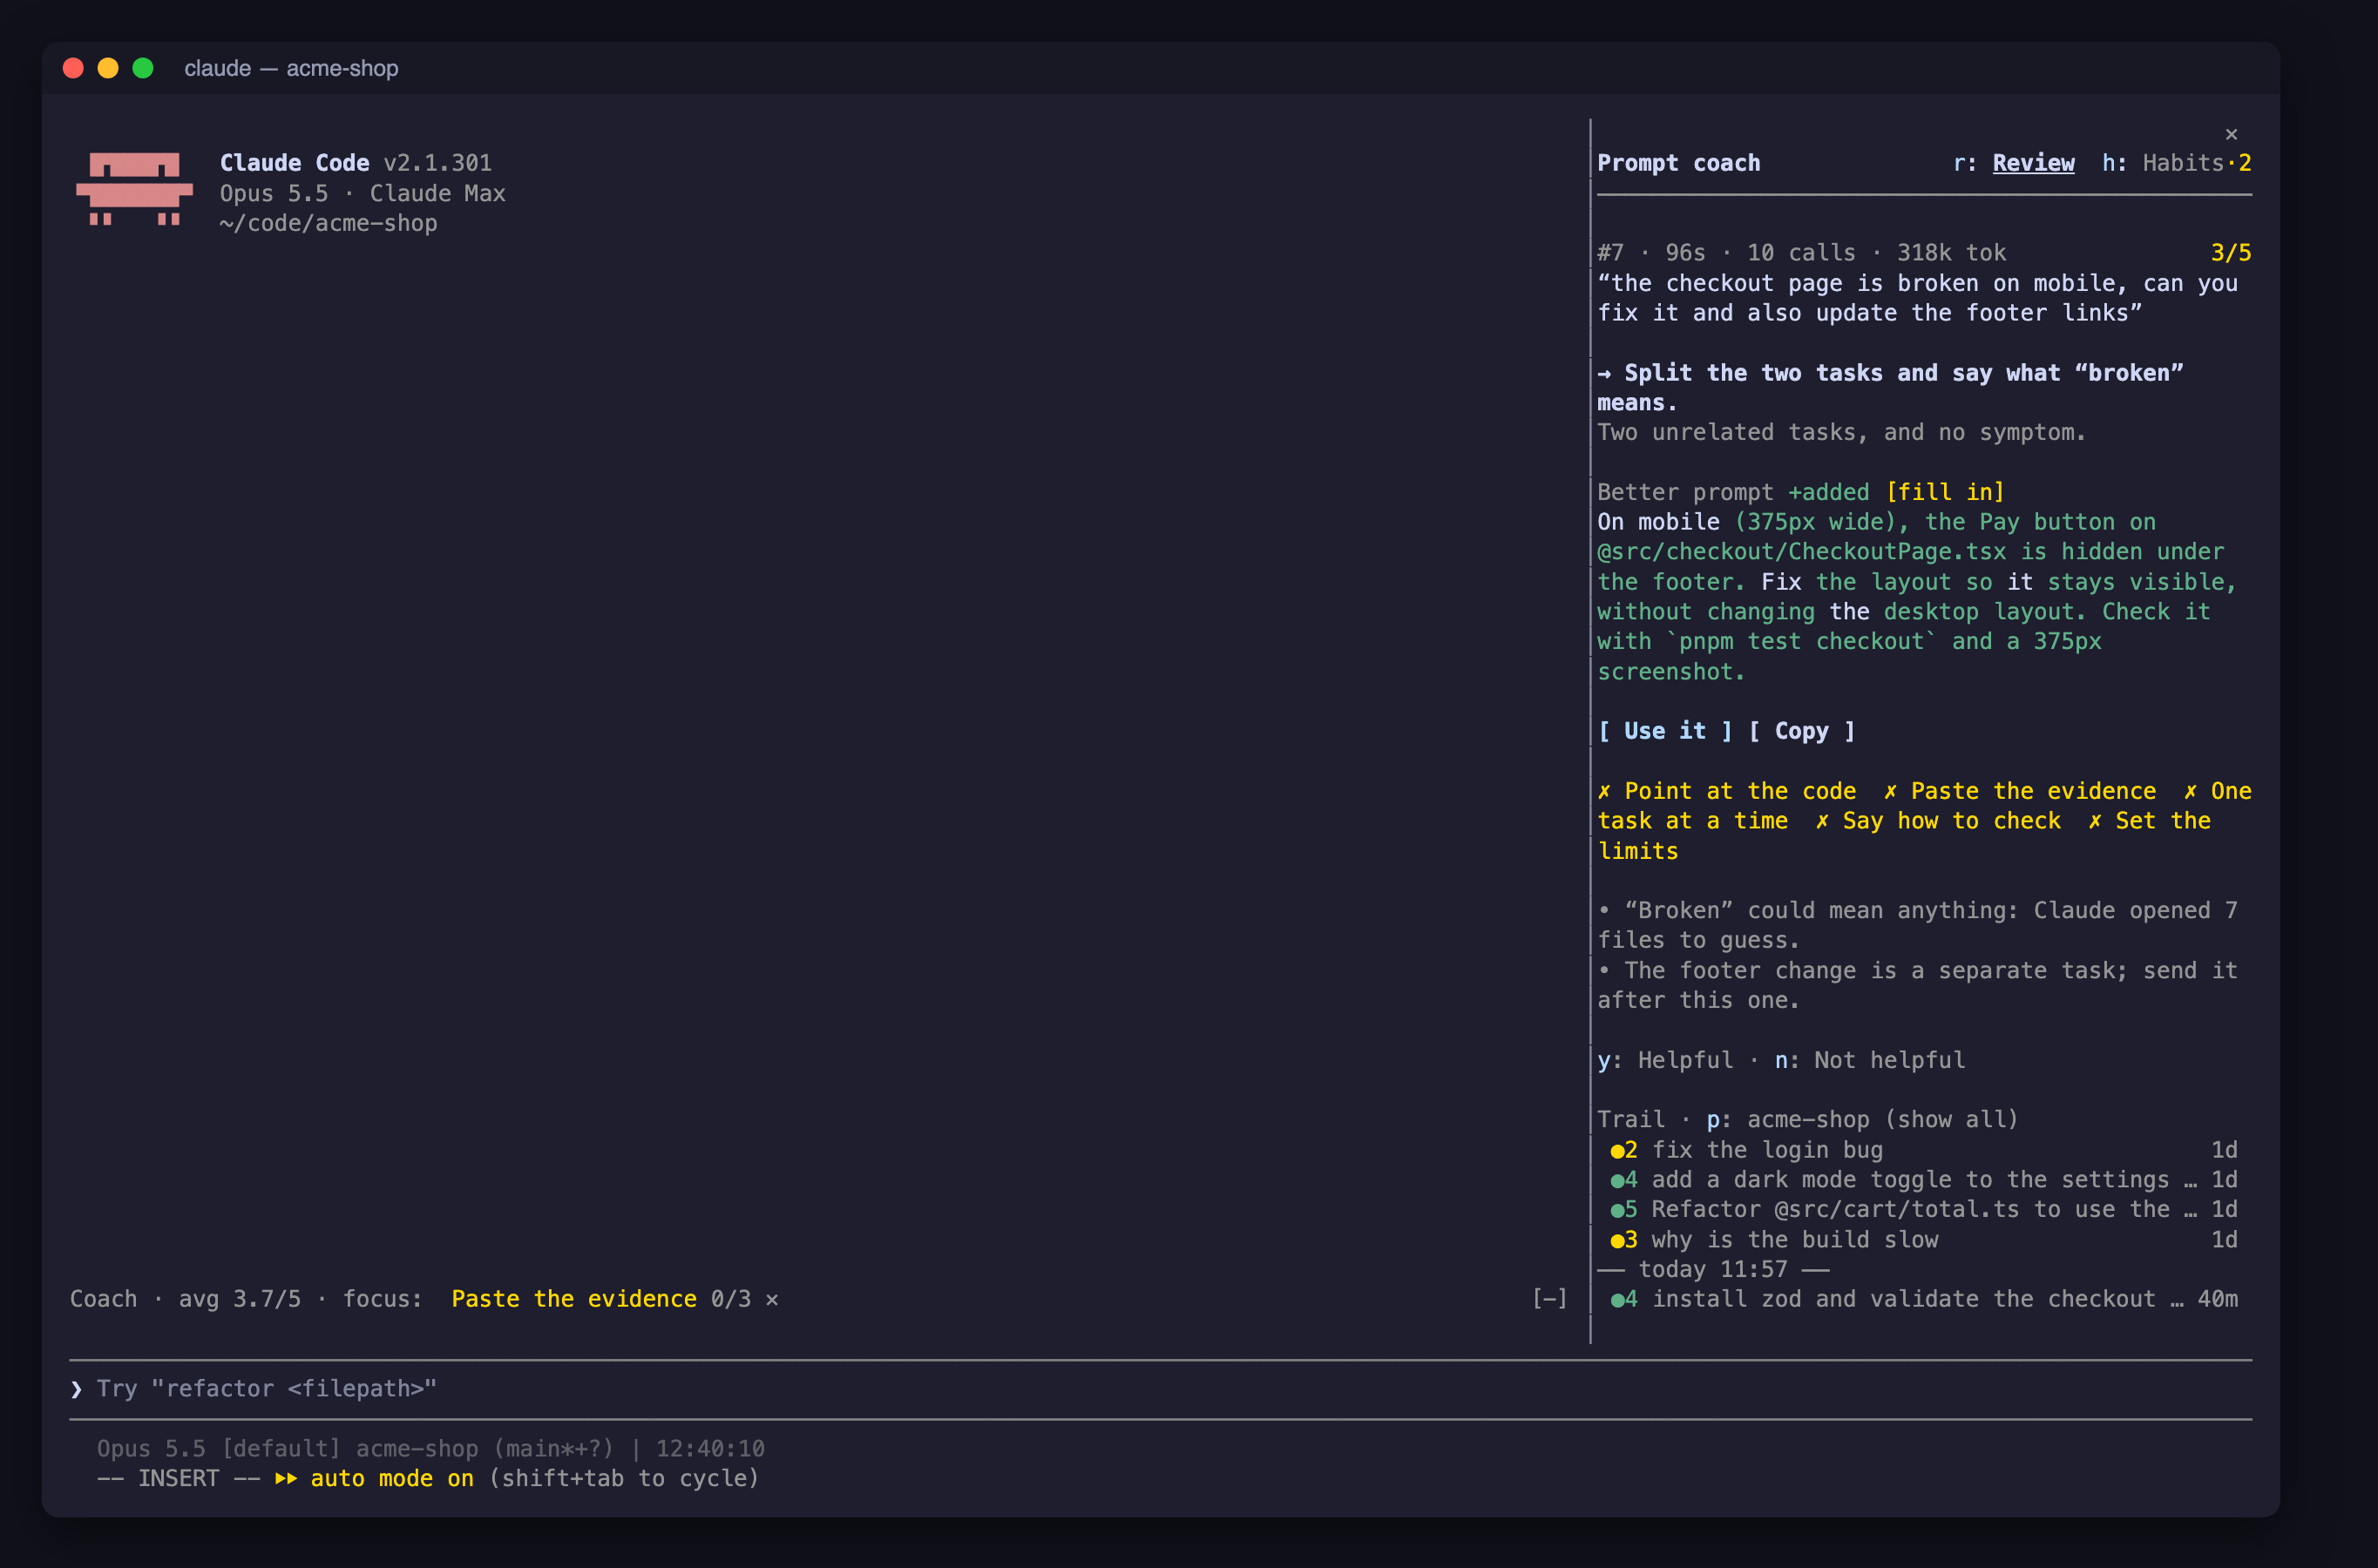Click the 3/5 prompt score
Viewport: 2378px width, 1568px height.
2231,253
